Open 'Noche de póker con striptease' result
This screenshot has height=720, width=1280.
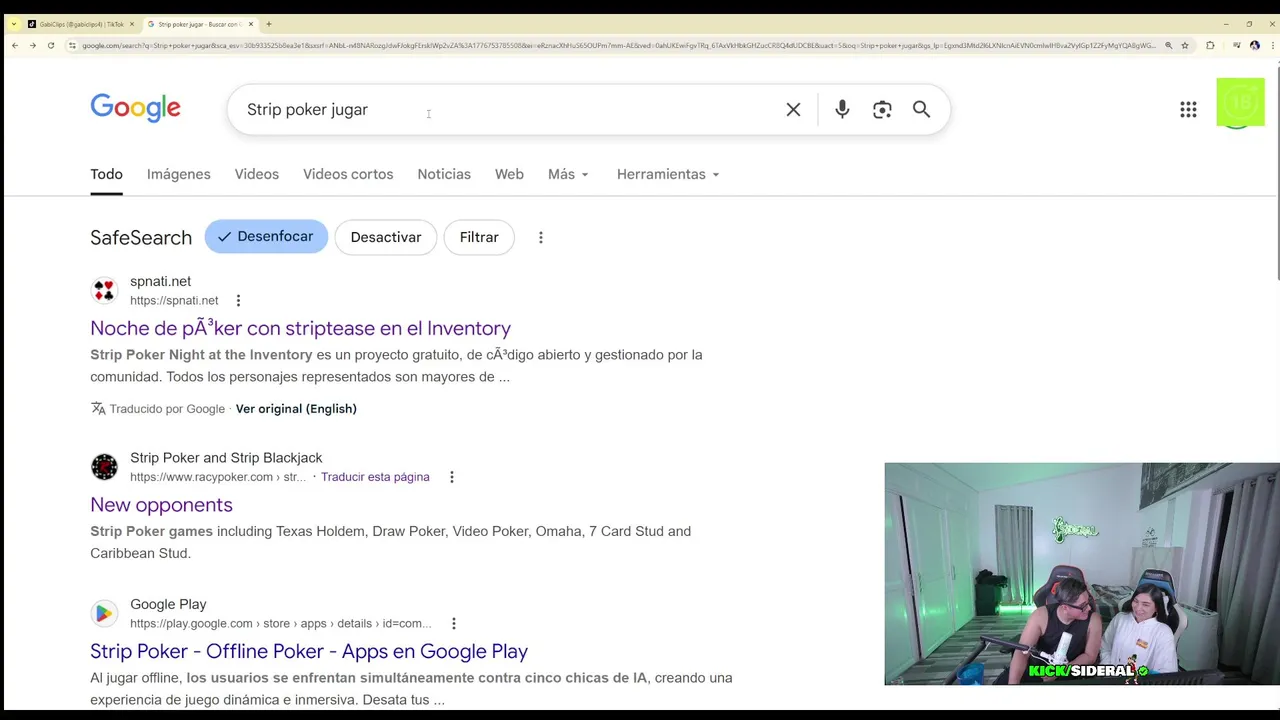[x=300, y=328]
